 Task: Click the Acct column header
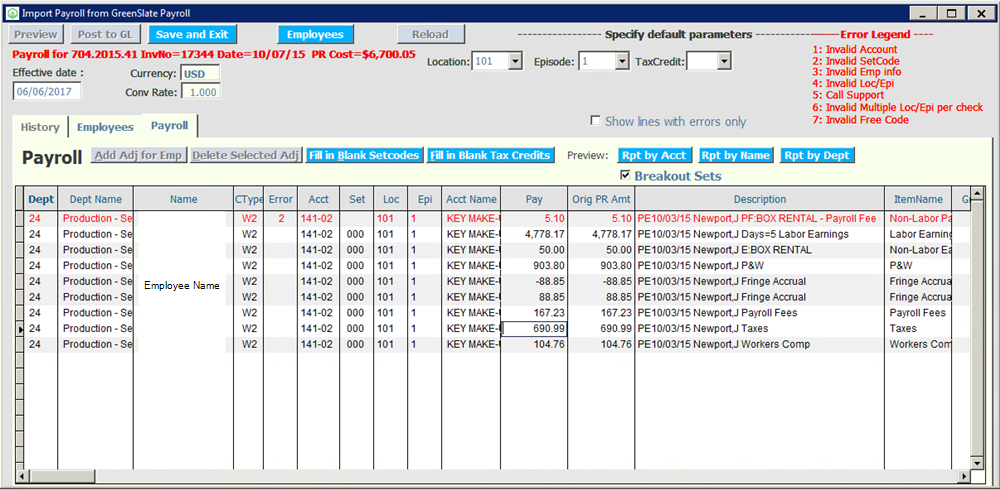(x=318, y=199)
